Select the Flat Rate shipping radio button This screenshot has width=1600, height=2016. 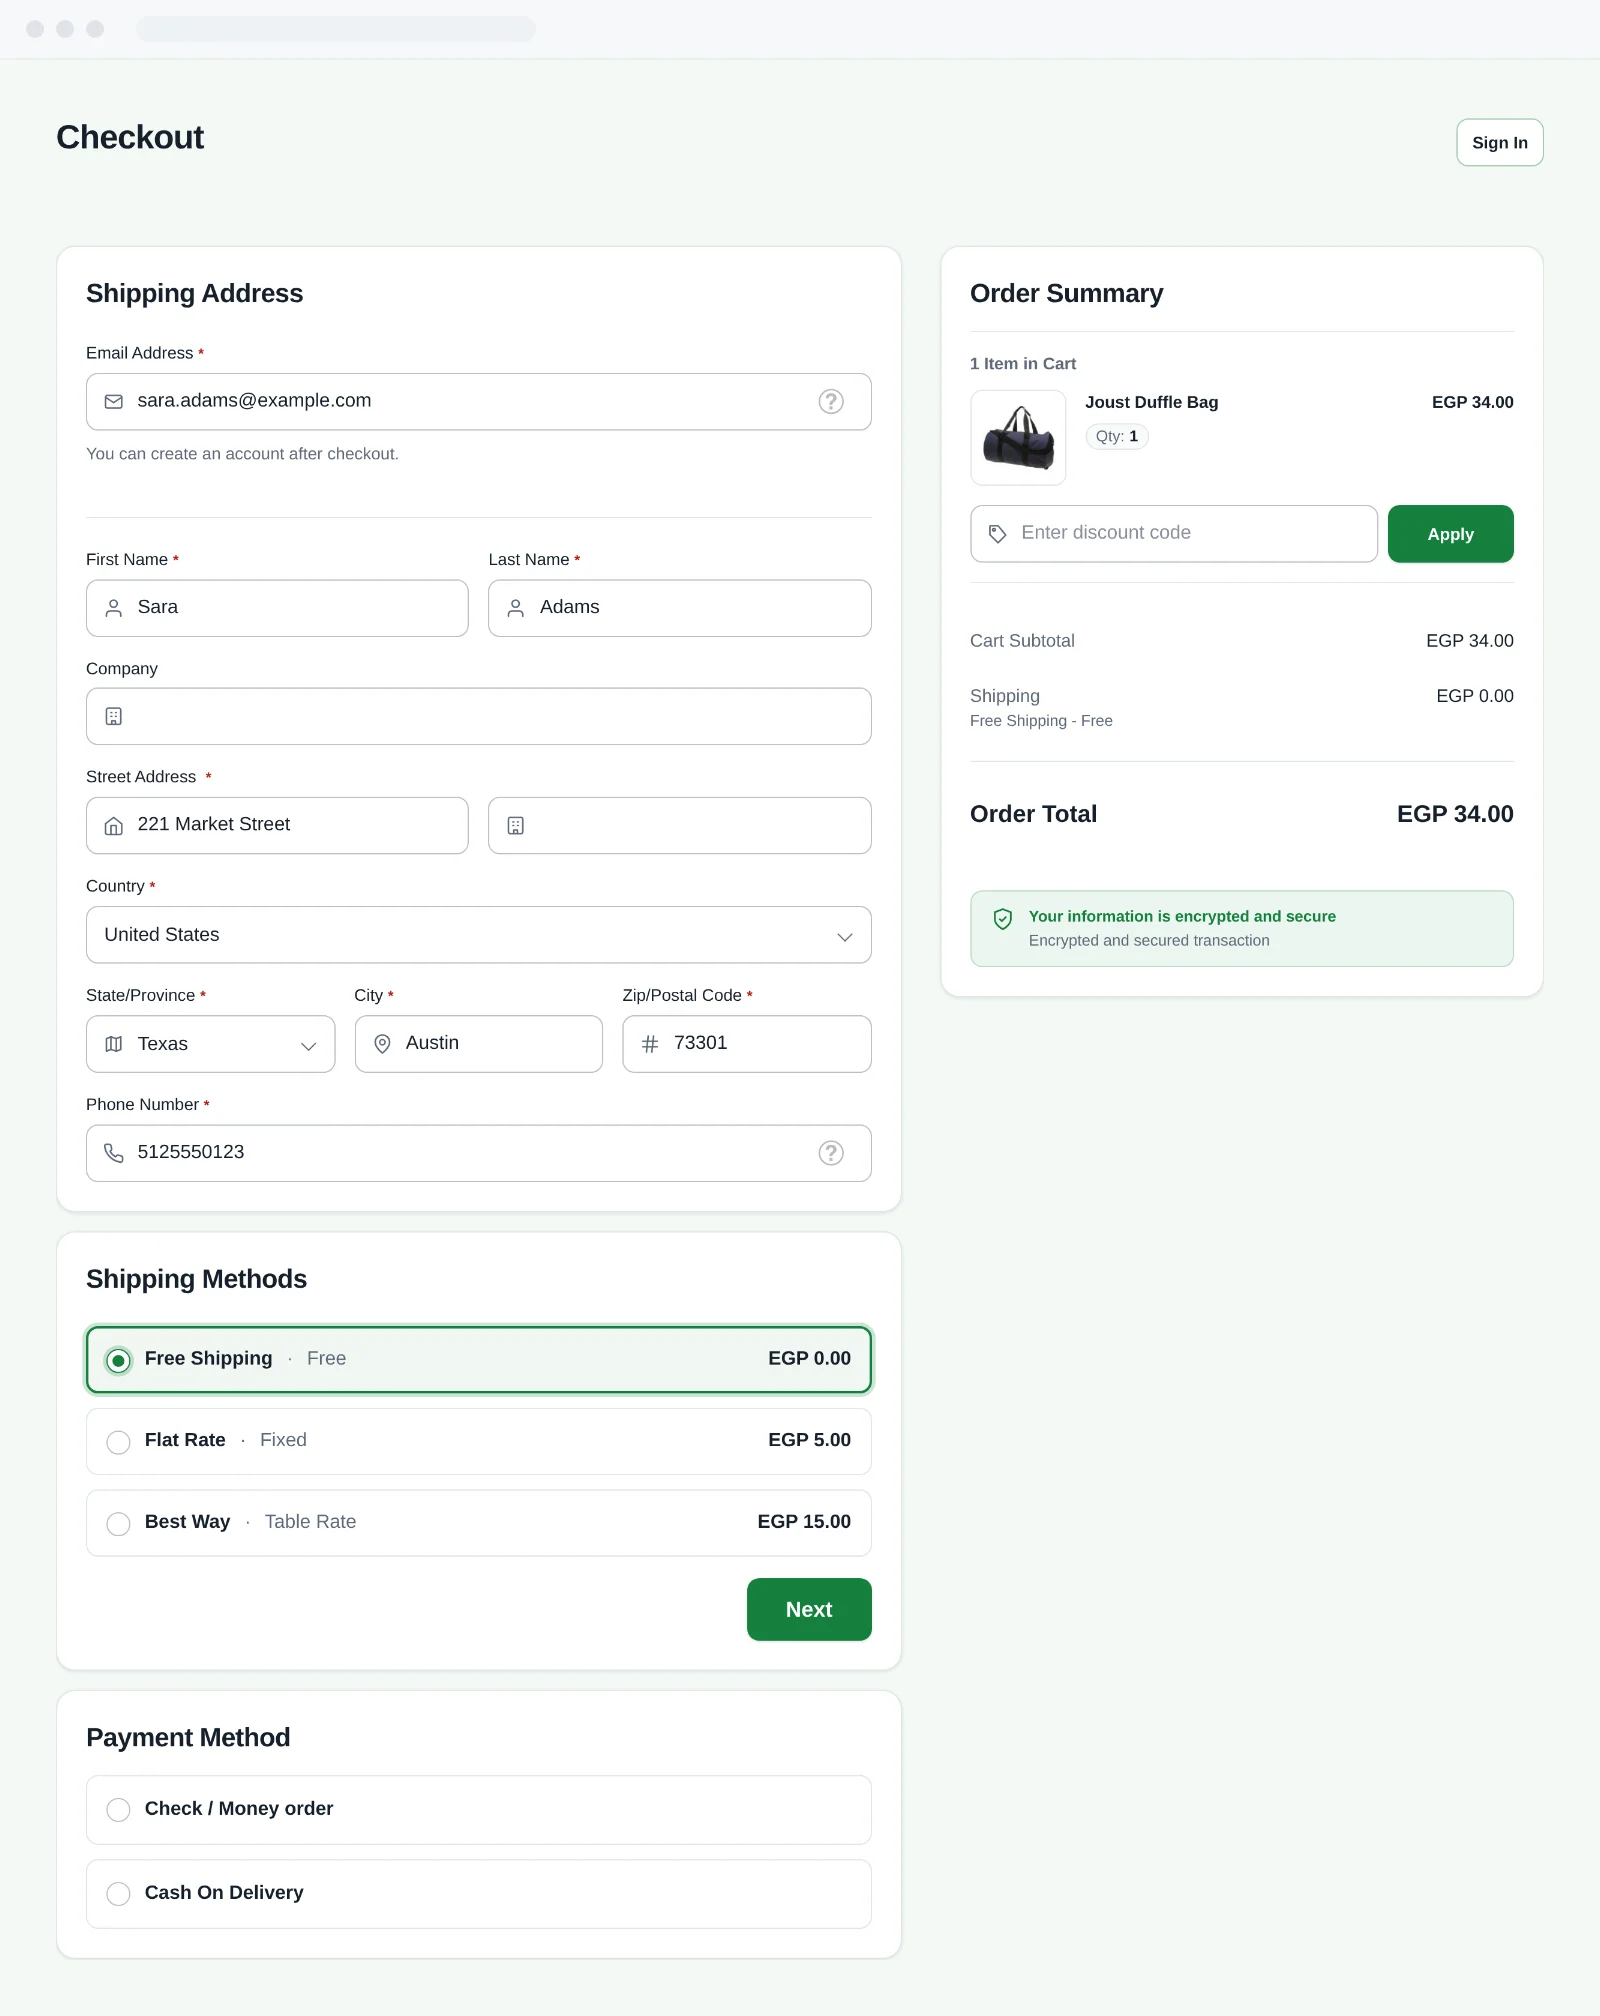118,1442
